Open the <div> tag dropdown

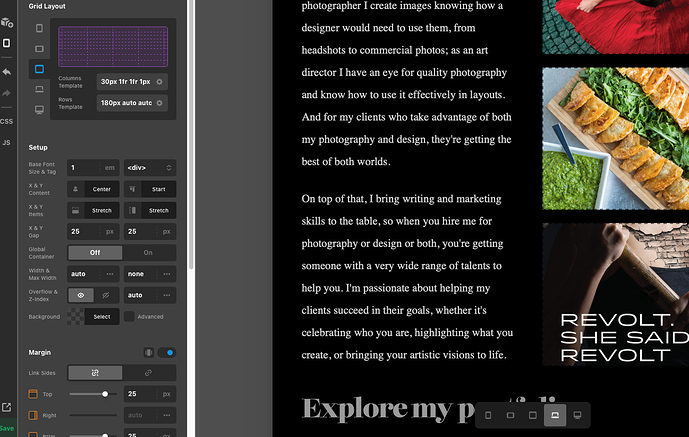tap(149, 168)
